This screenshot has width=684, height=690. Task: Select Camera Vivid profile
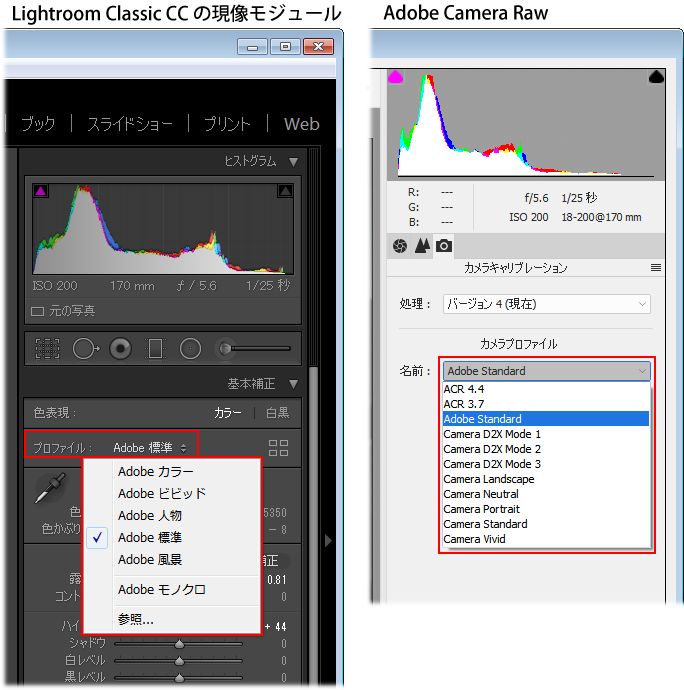click(x=546, y=539)
